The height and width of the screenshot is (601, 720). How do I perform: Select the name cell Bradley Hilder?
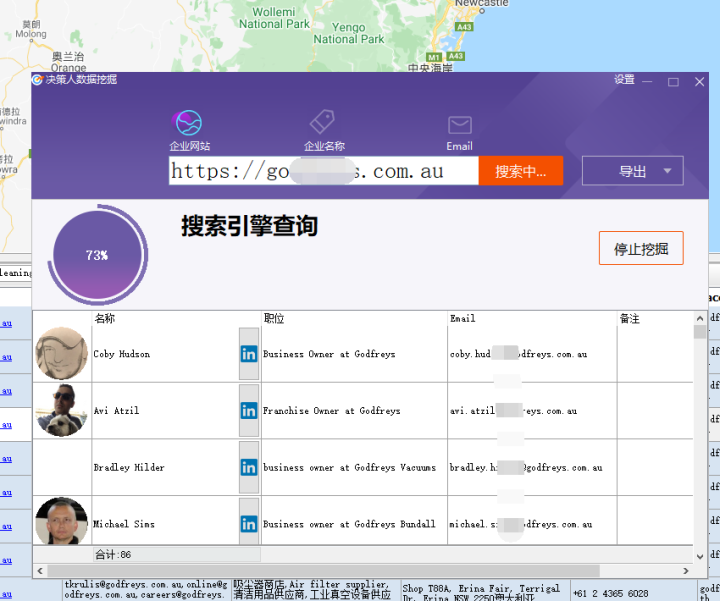(x=129, y=468)
